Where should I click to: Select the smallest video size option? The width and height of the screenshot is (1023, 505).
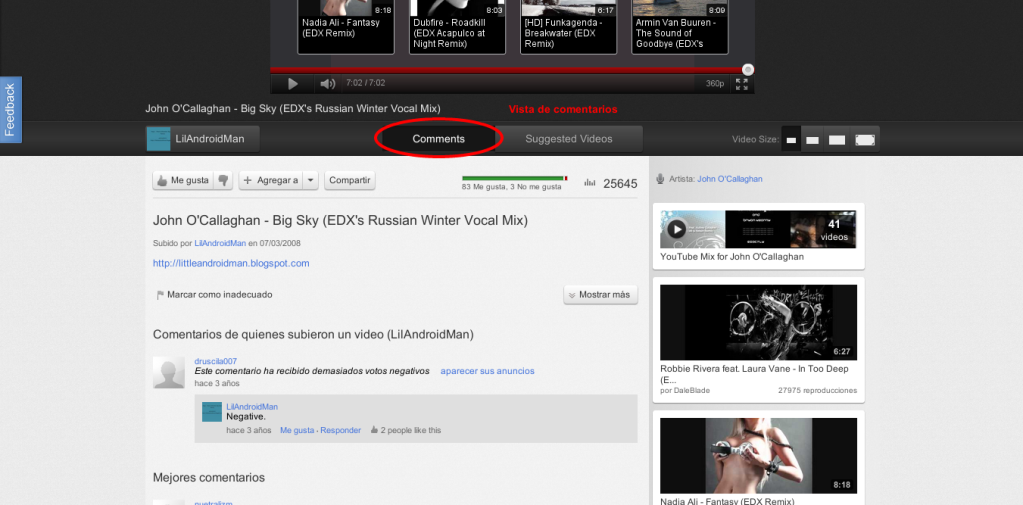[790, 140]
